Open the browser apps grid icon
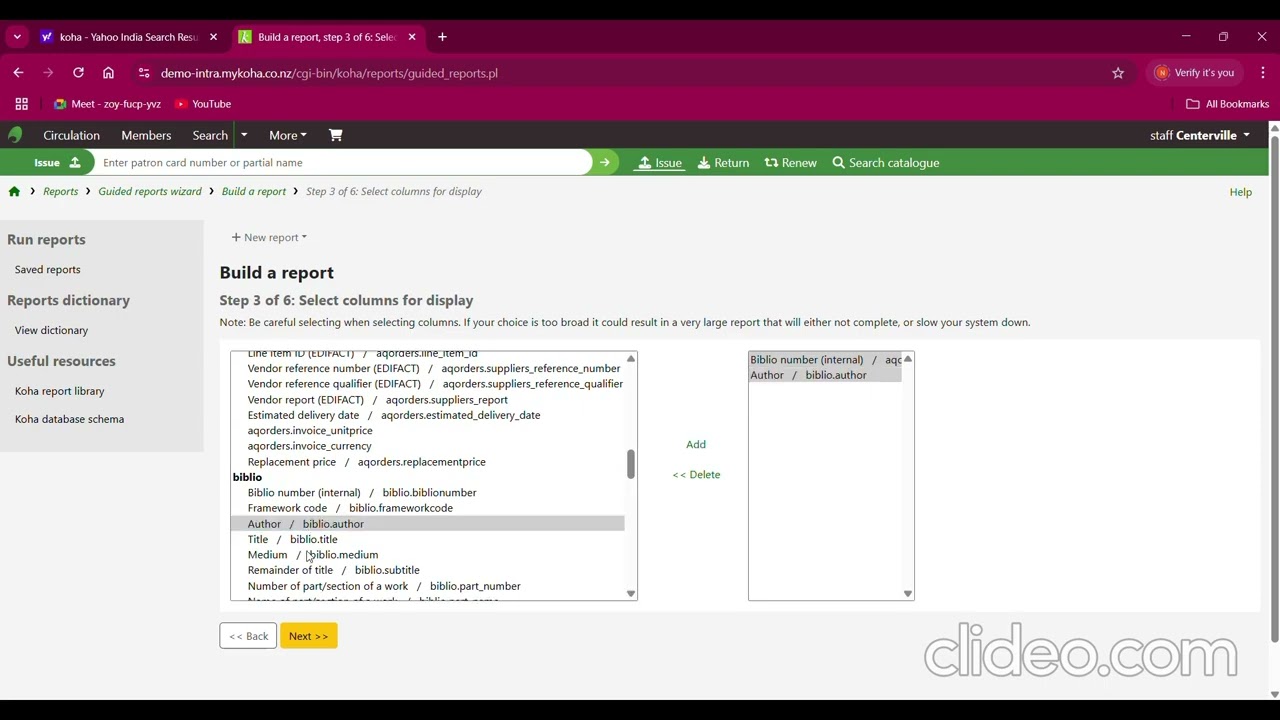 (x=21, y=104)
